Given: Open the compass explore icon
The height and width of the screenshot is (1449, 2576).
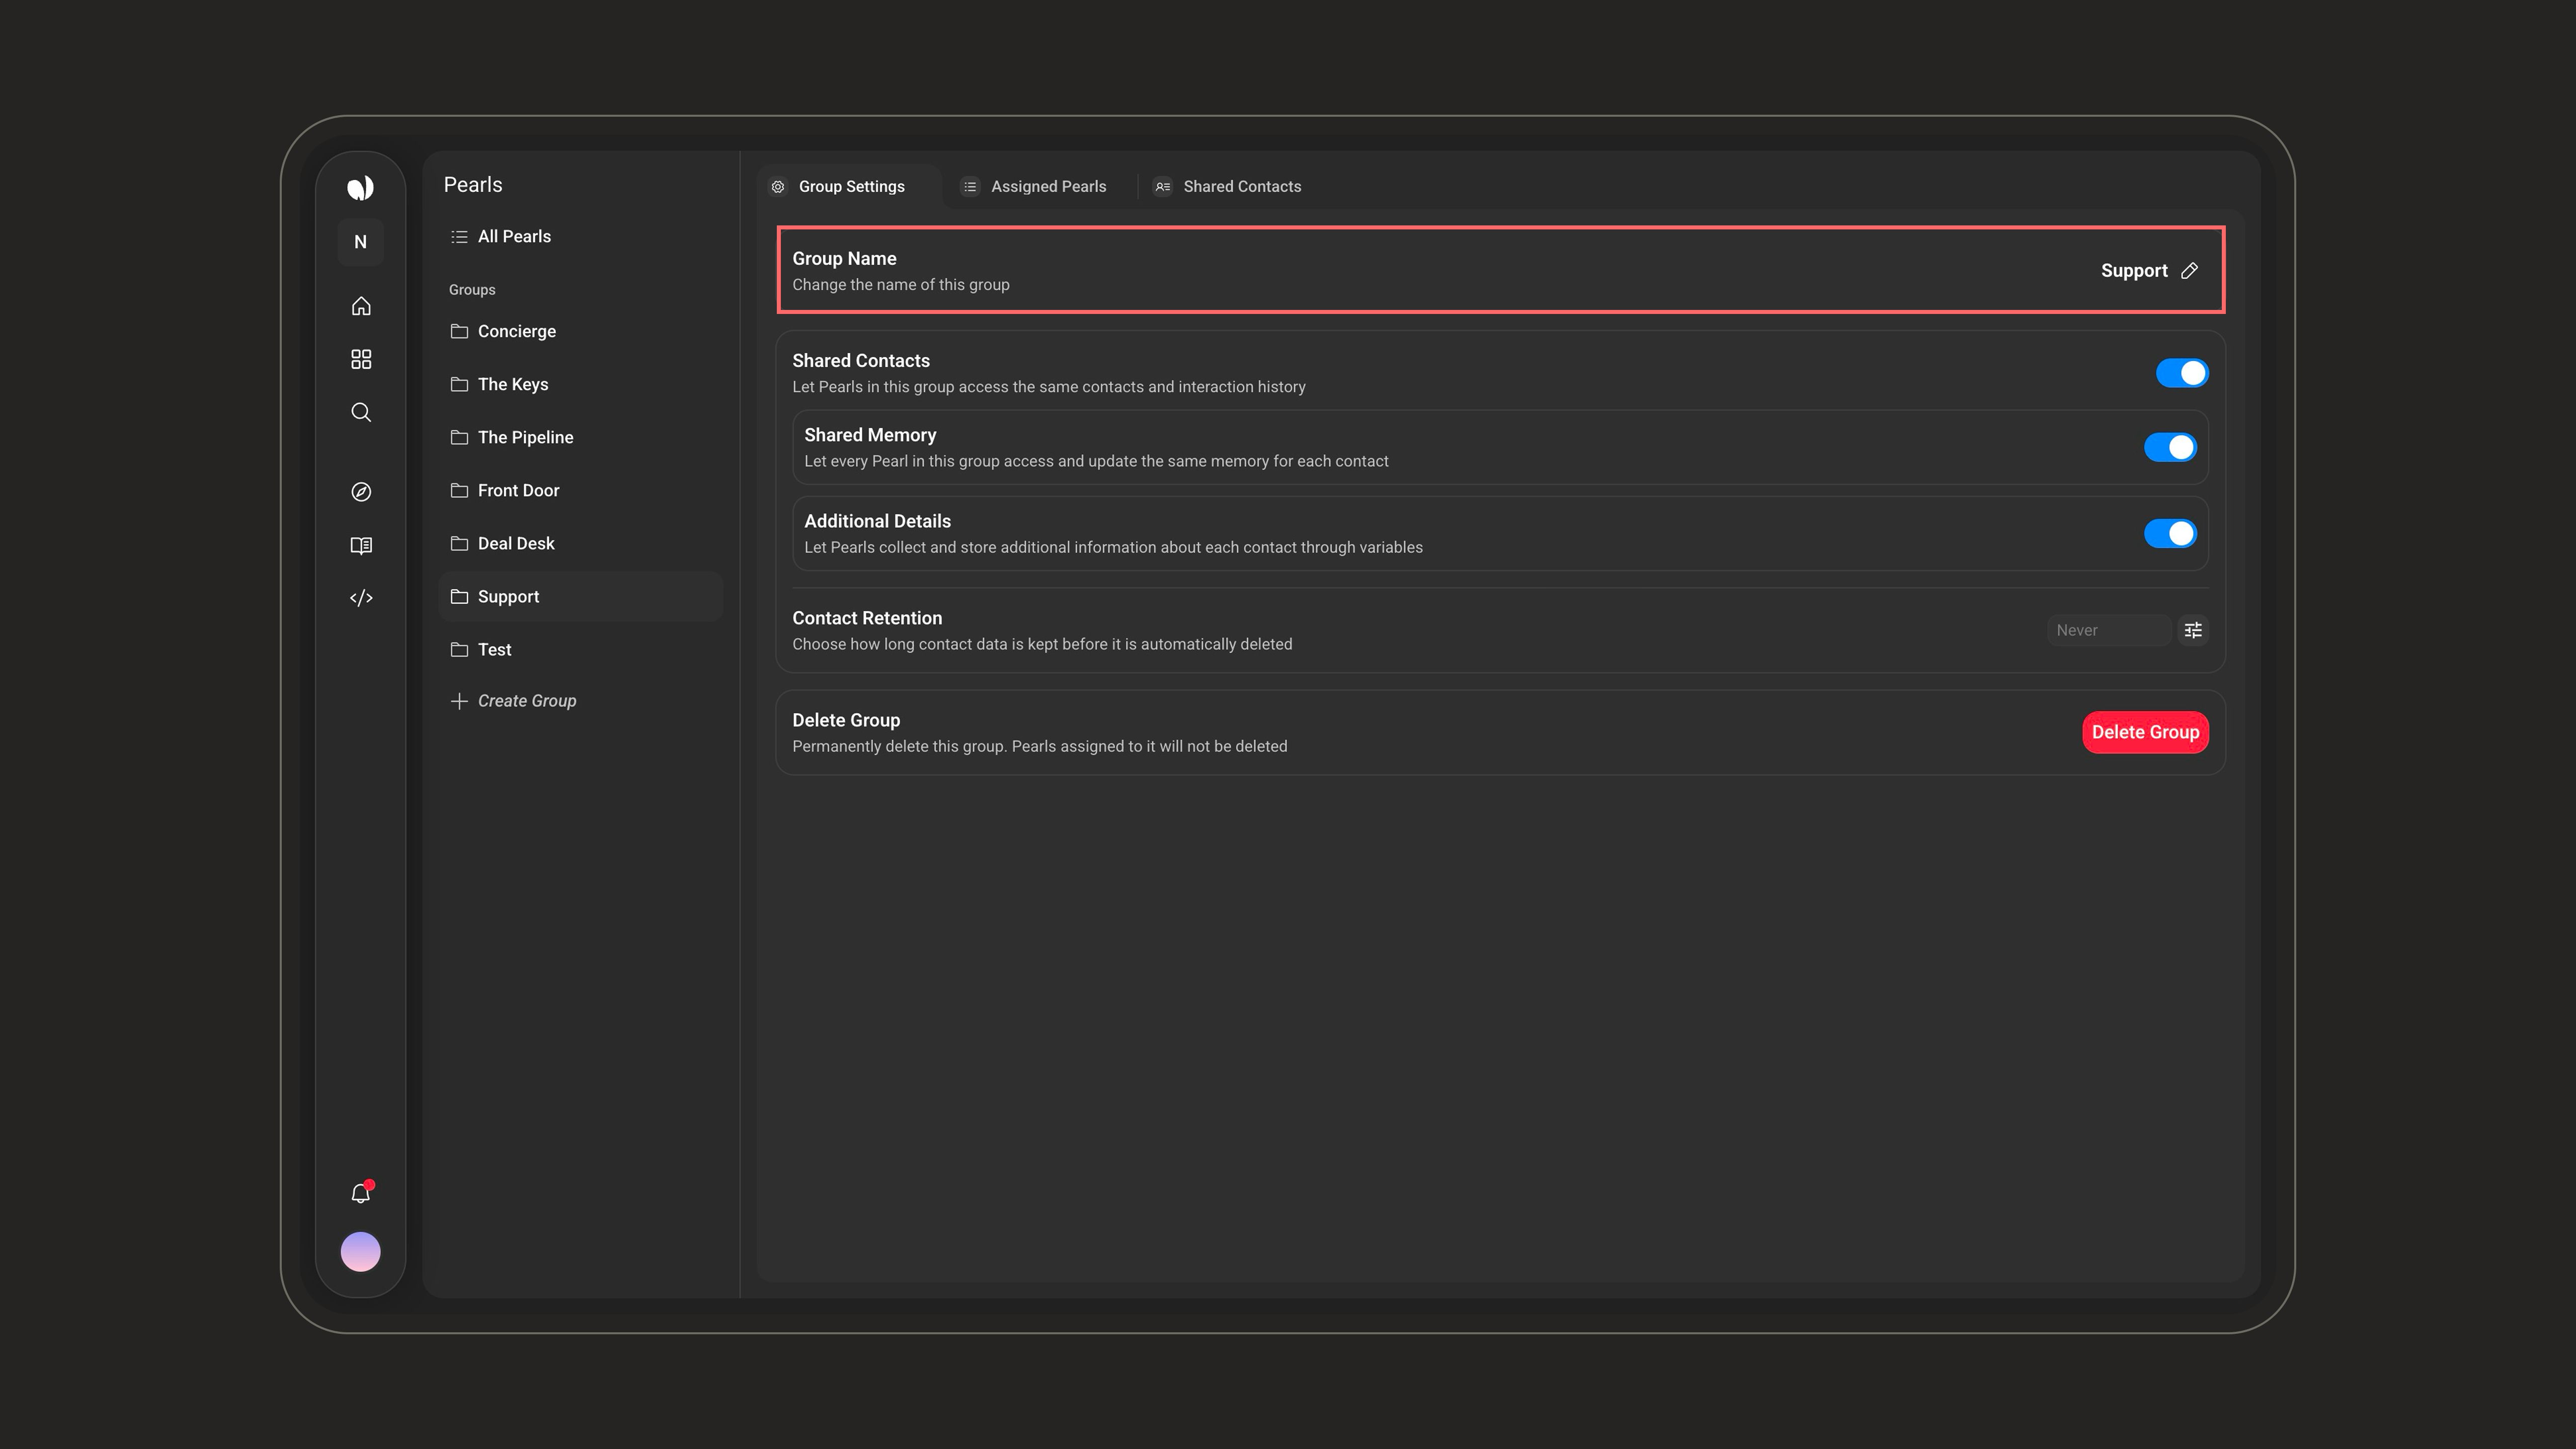Looking at the screenshot, I should coord(361,492).
